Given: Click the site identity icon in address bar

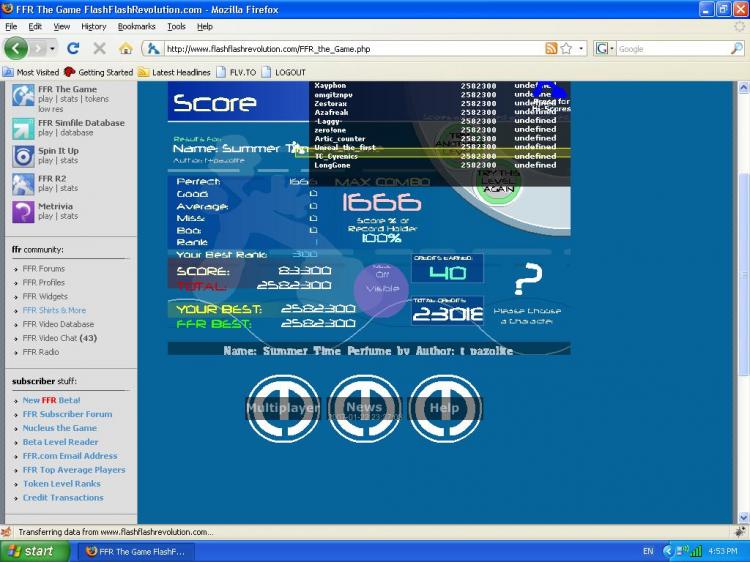Looking at the screenshot, I should 153,49.
